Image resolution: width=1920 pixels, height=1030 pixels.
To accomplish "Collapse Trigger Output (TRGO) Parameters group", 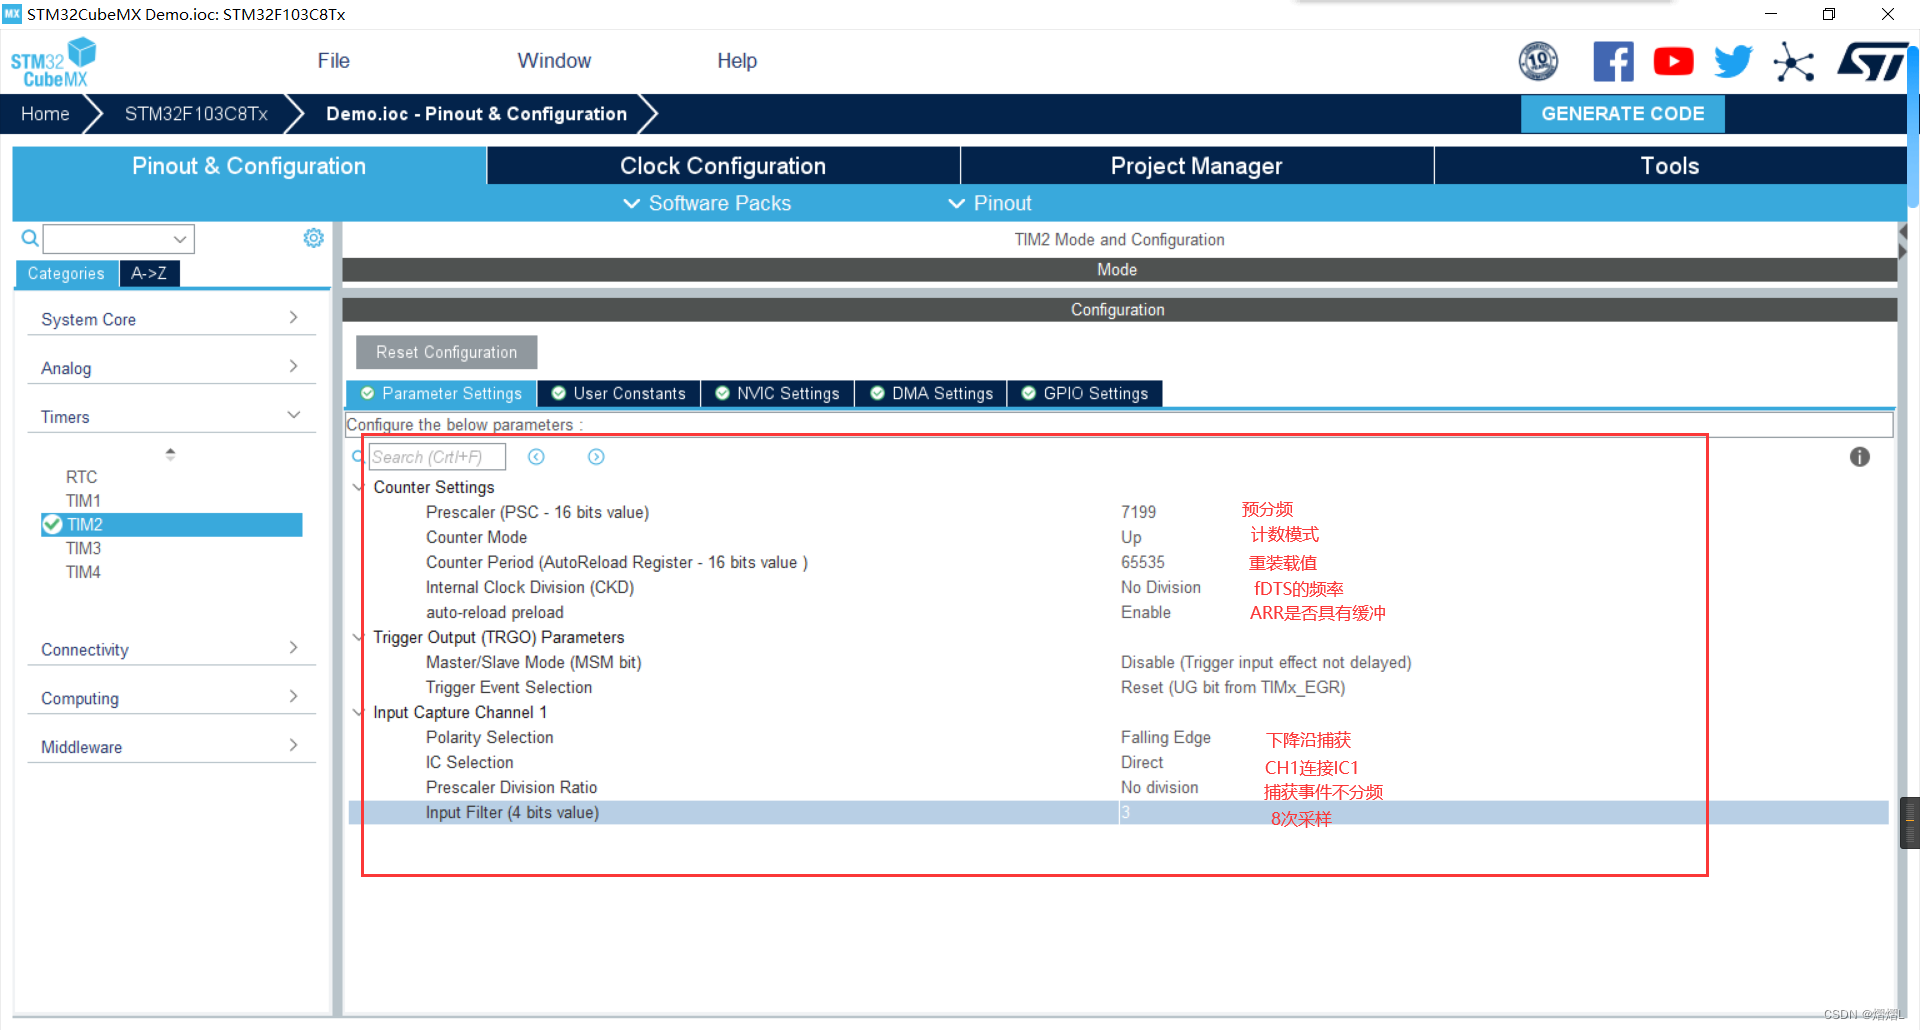I will pos(358,637).
